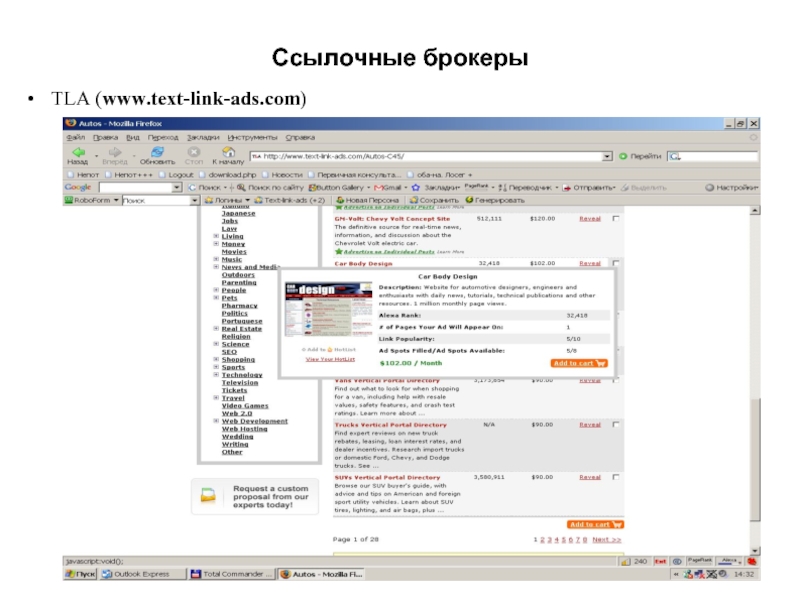Click the Car Body Design thumbnail
Image resolution: width=800 pixels, height=600 pixels.
pos(329,309)
